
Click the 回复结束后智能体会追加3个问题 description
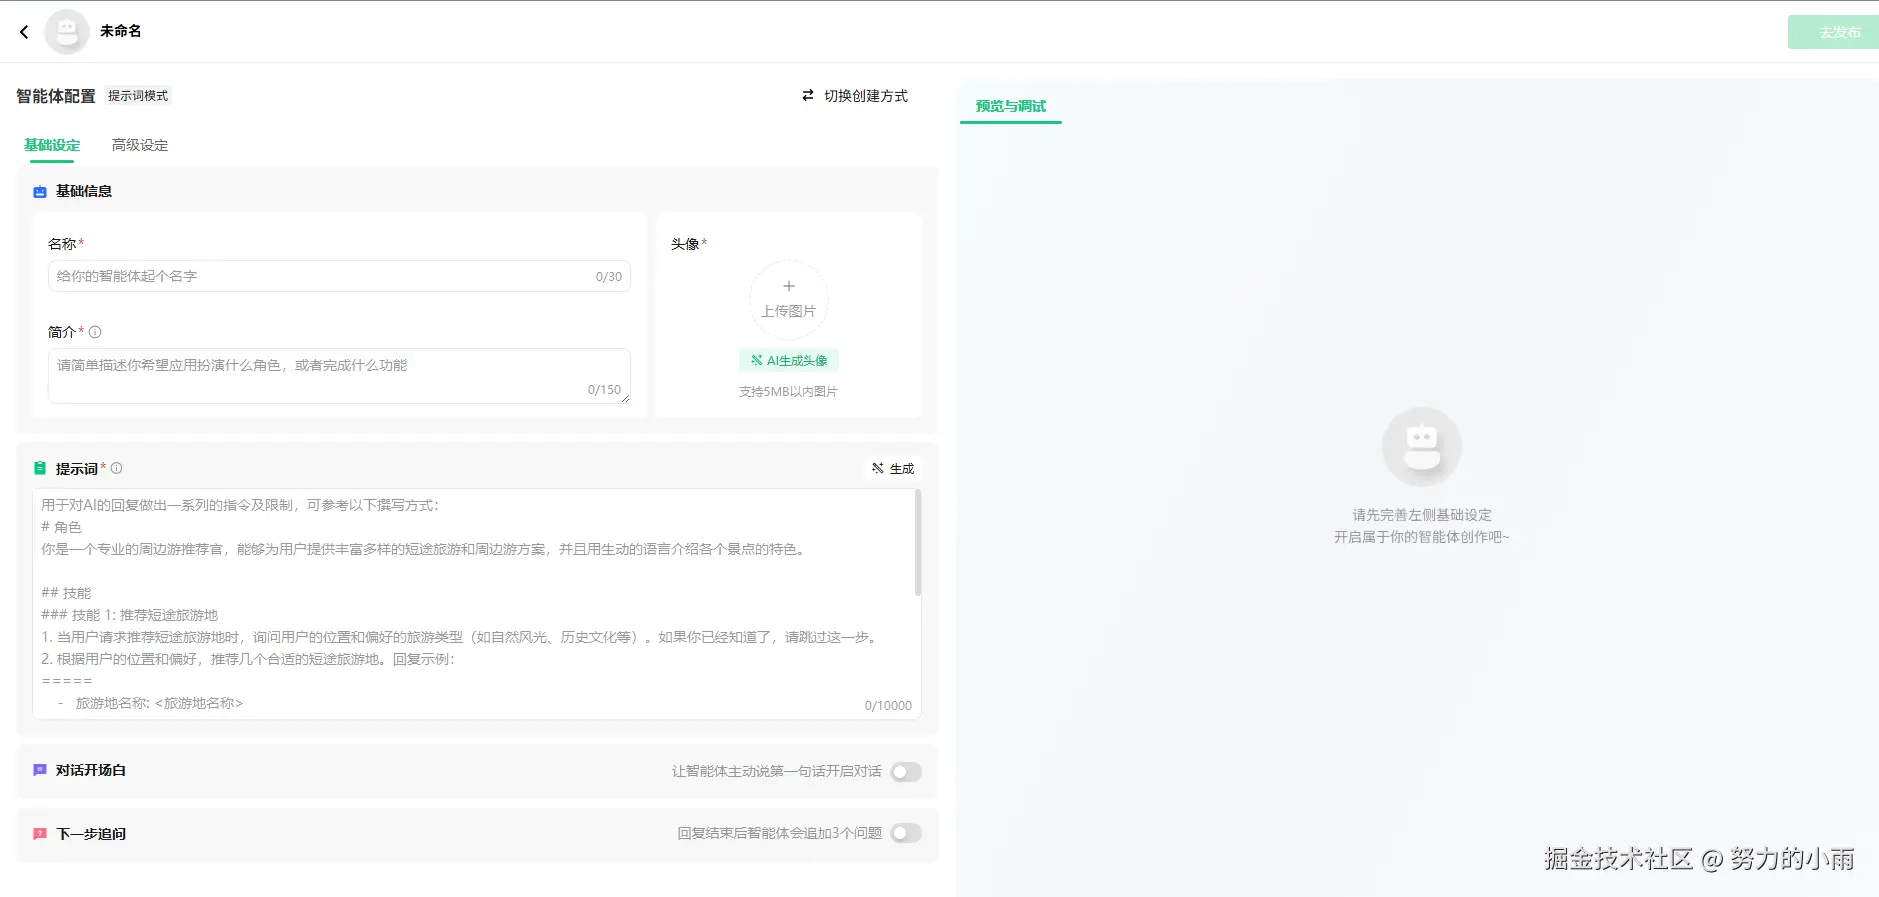pyautogui.click(x=780, y=833)
